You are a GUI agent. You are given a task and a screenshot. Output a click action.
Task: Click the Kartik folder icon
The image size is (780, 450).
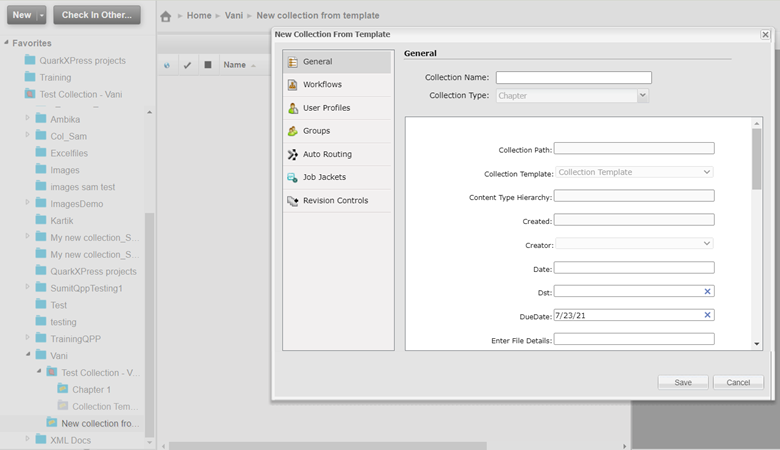pos(41,220)
